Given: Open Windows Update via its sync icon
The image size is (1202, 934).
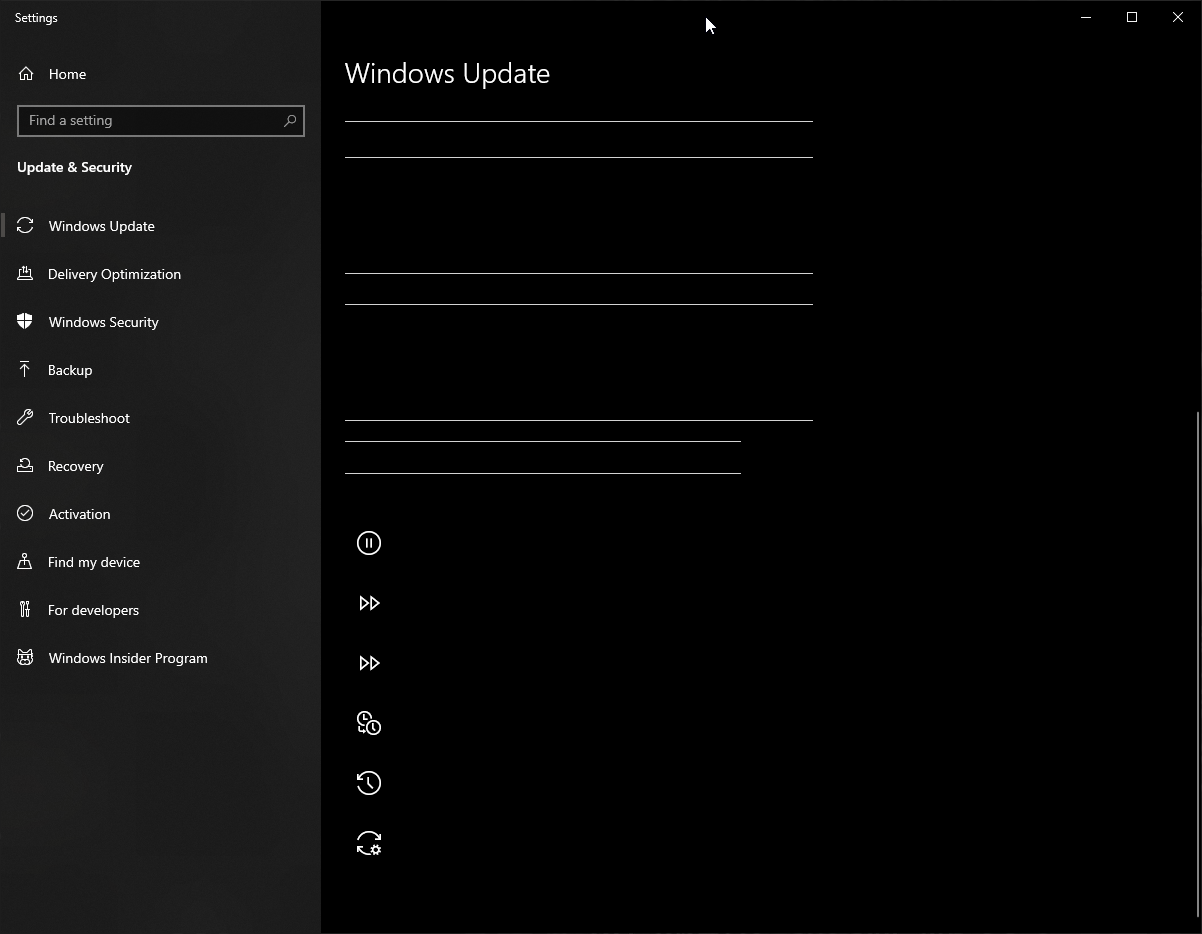Looking at the screenshot, I should coord(25,226).
